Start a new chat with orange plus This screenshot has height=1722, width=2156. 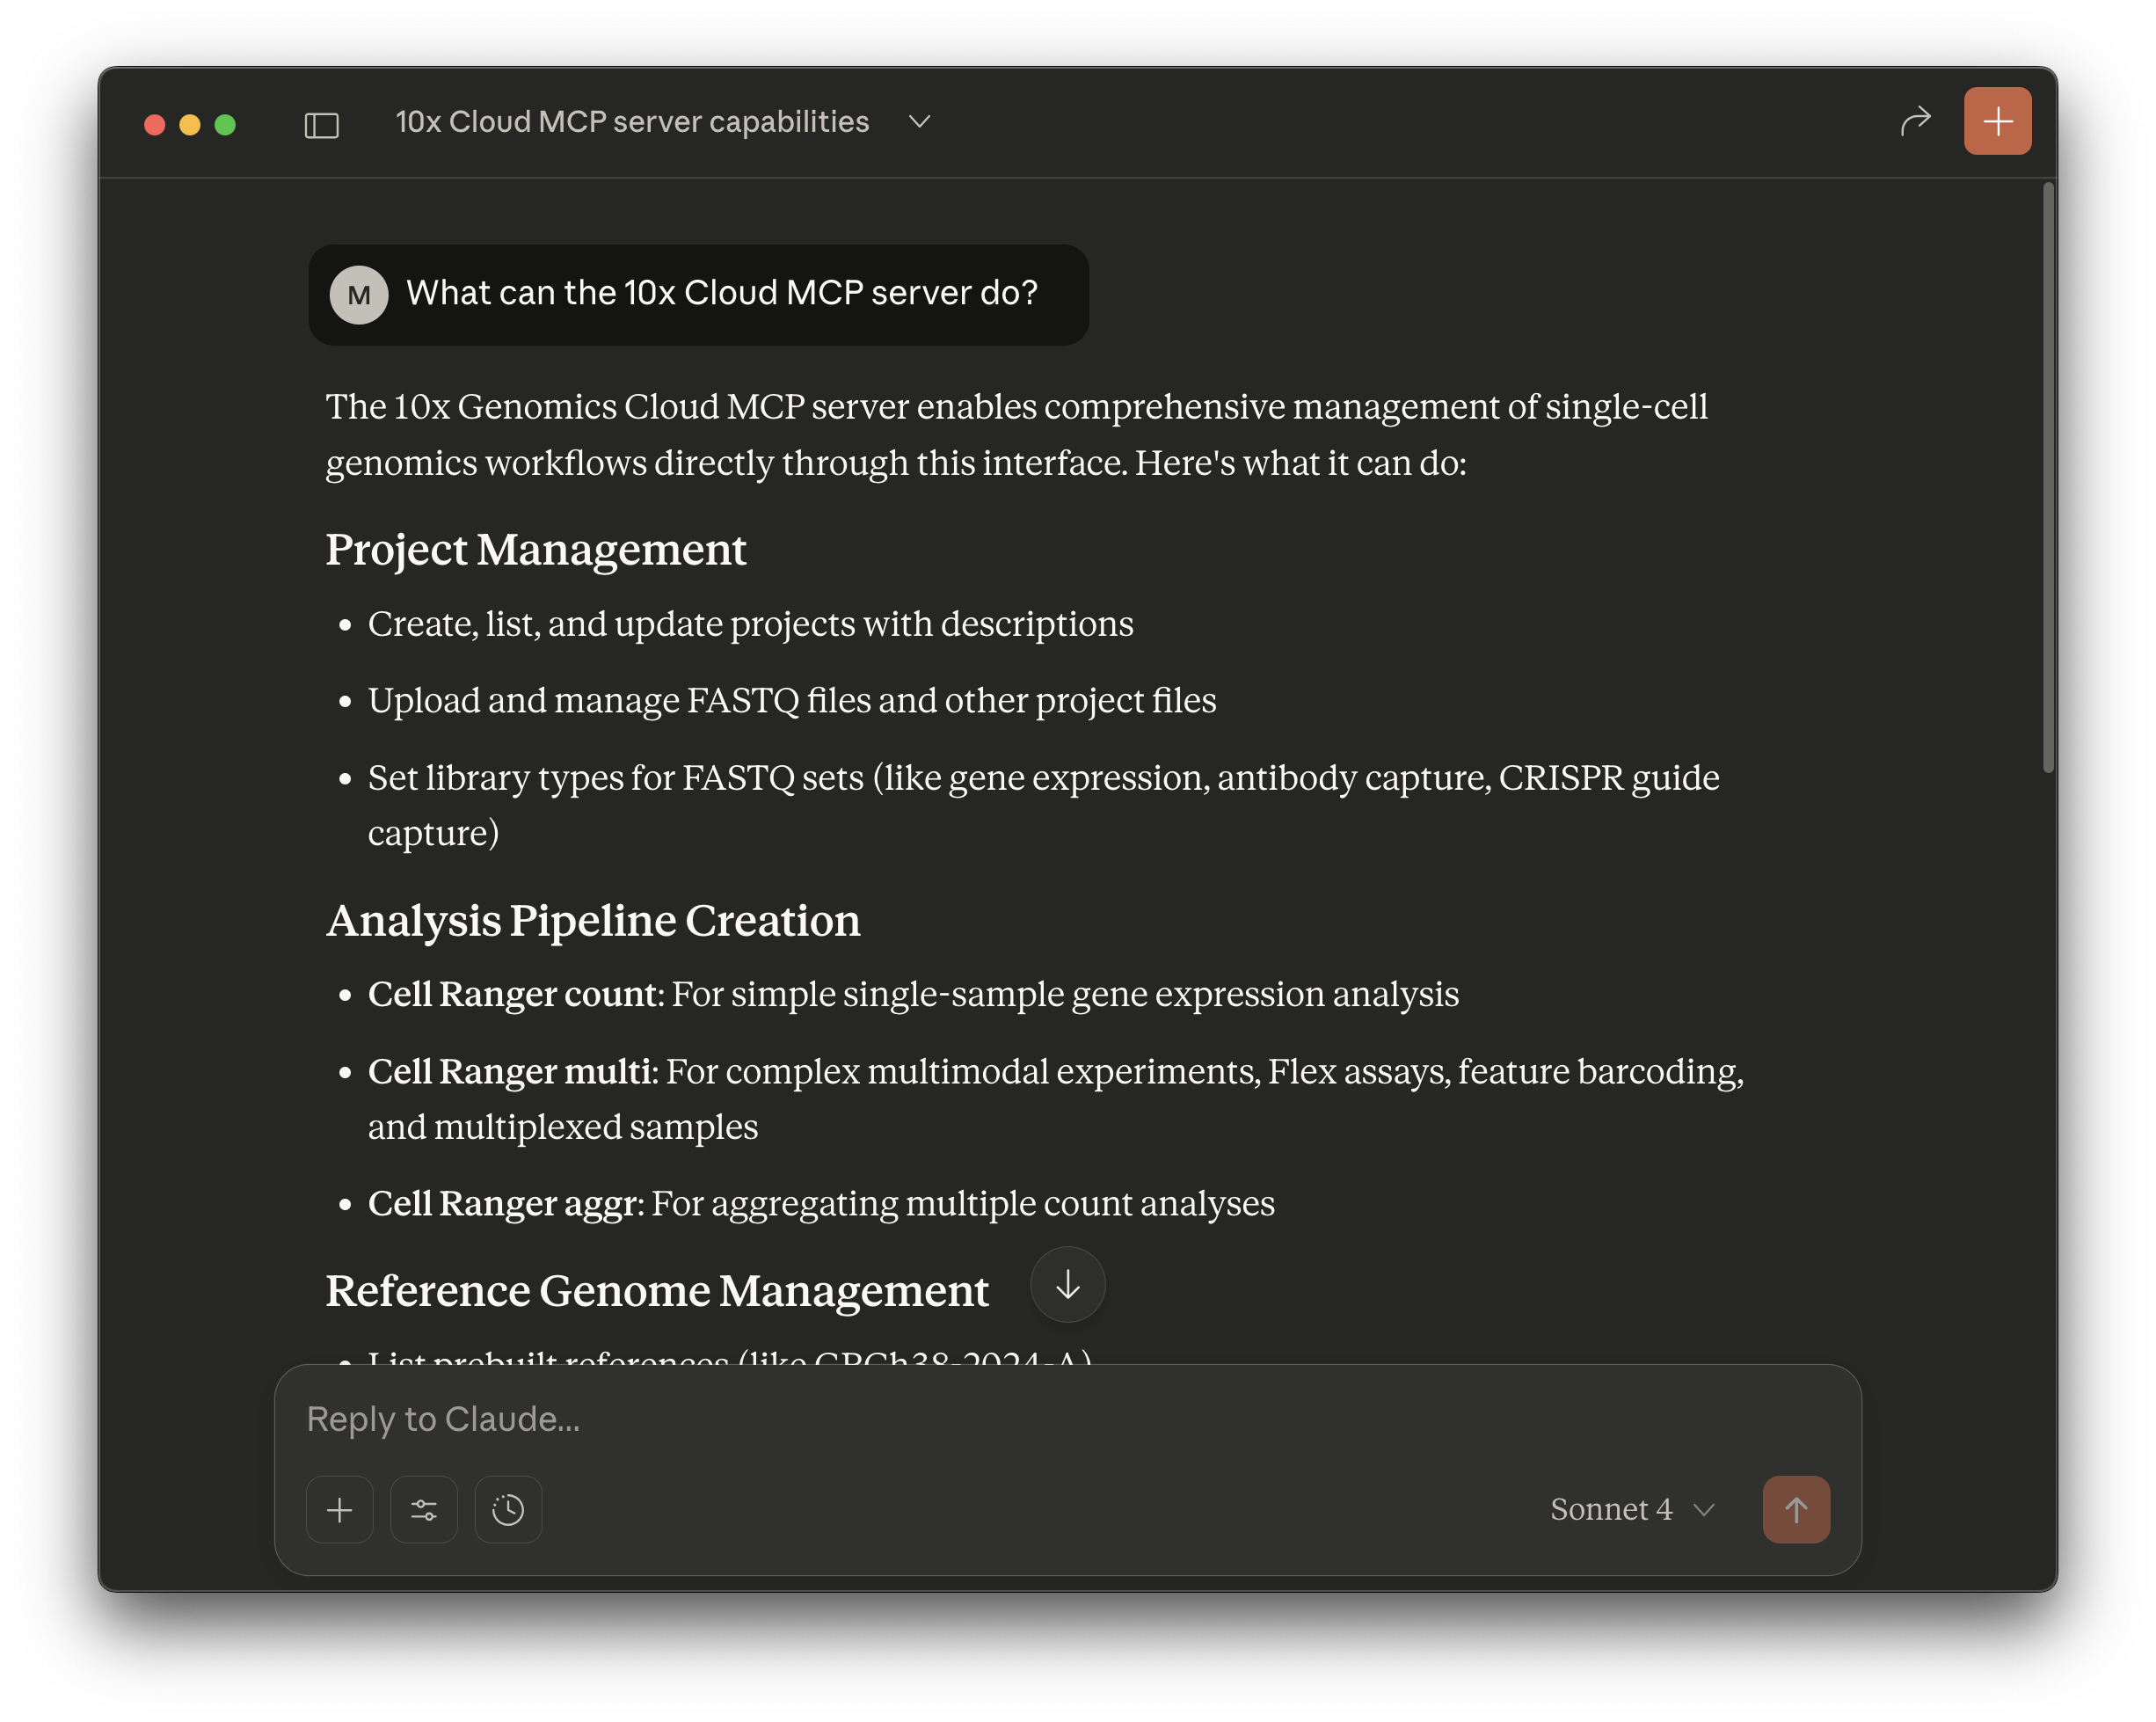coord(1996,122)
